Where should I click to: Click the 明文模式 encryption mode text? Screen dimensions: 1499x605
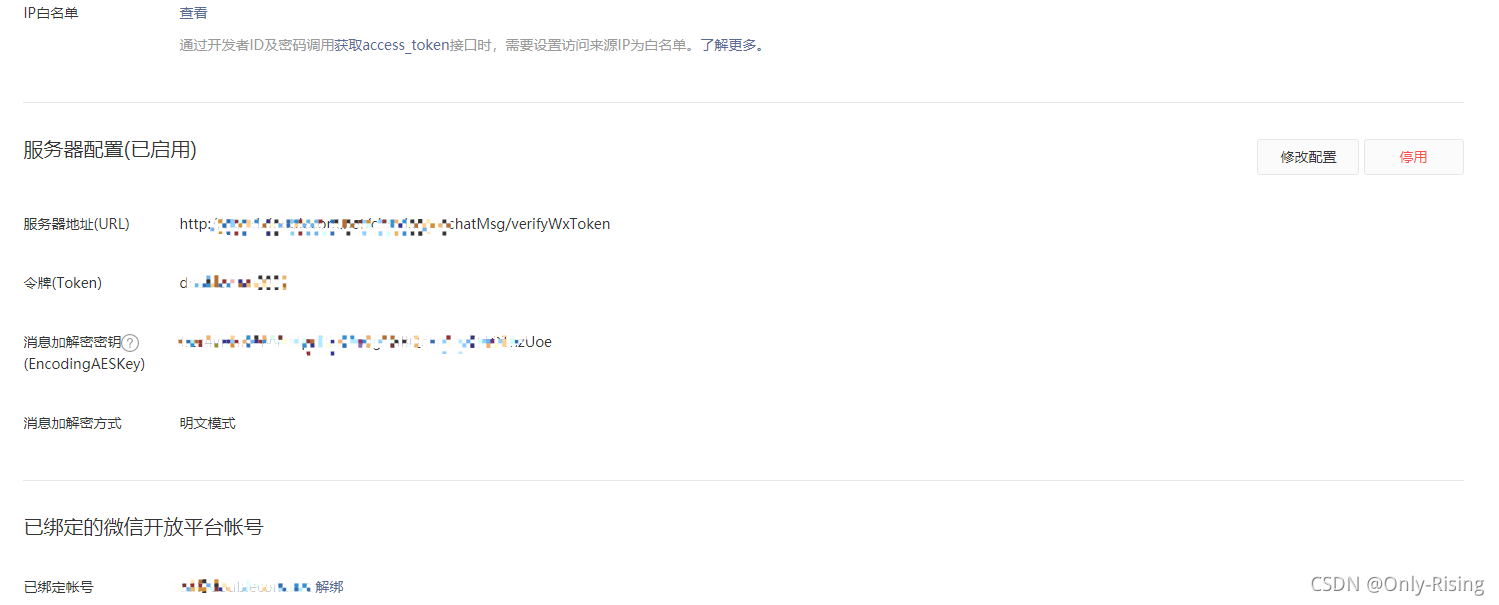point(208,423)
